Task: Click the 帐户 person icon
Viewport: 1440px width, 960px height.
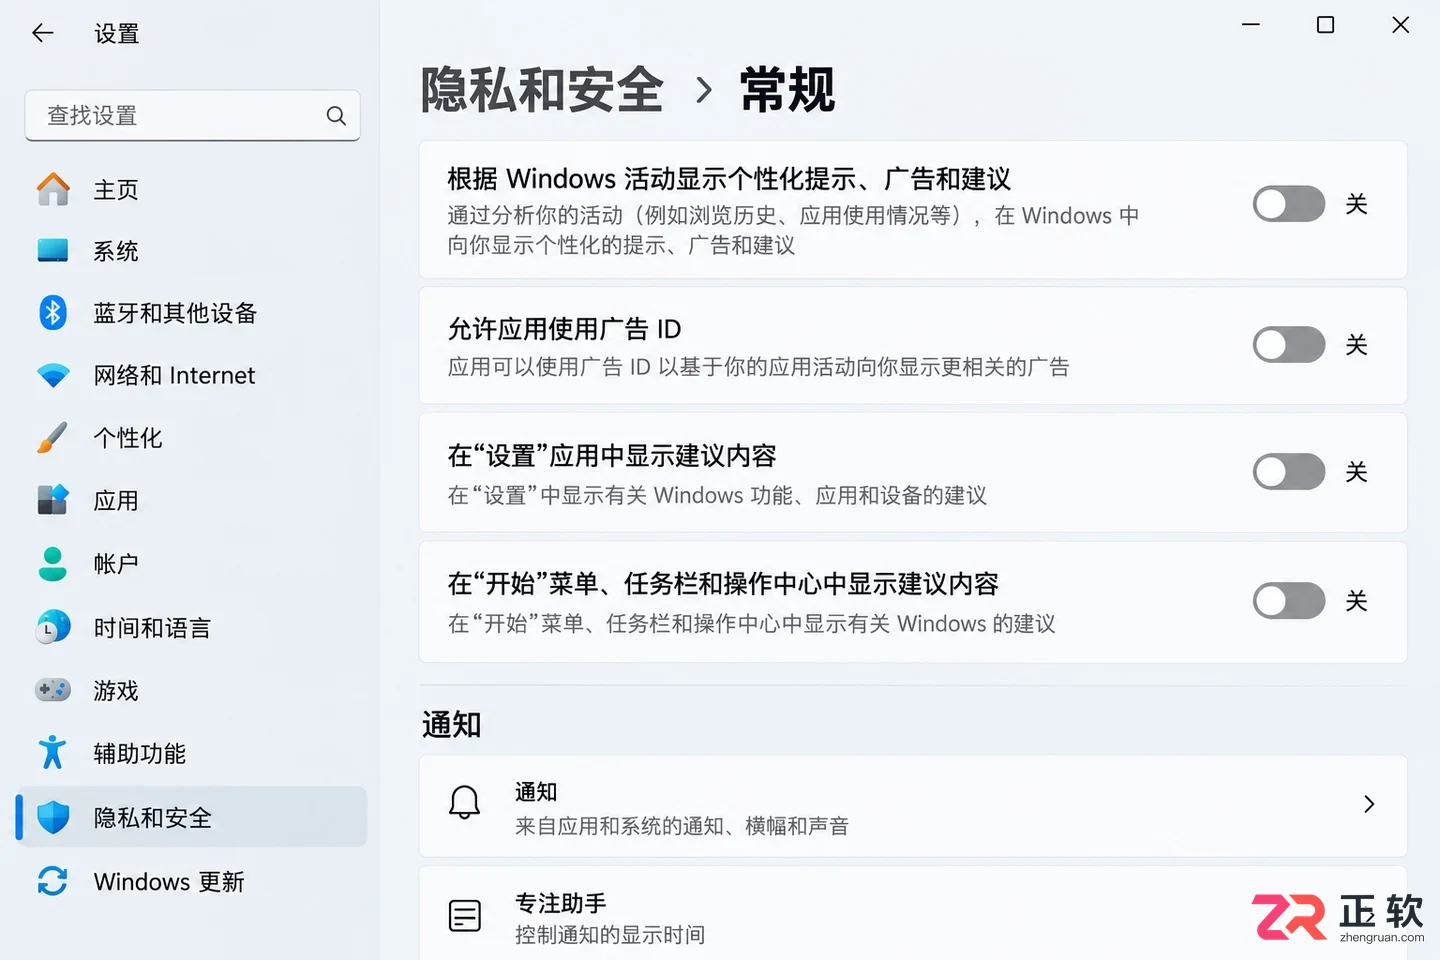Action: tap(52, 563)
